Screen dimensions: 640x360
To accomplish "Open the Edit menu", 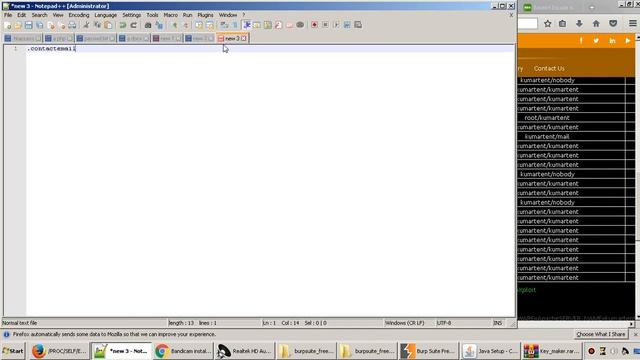I will [21, 15].
